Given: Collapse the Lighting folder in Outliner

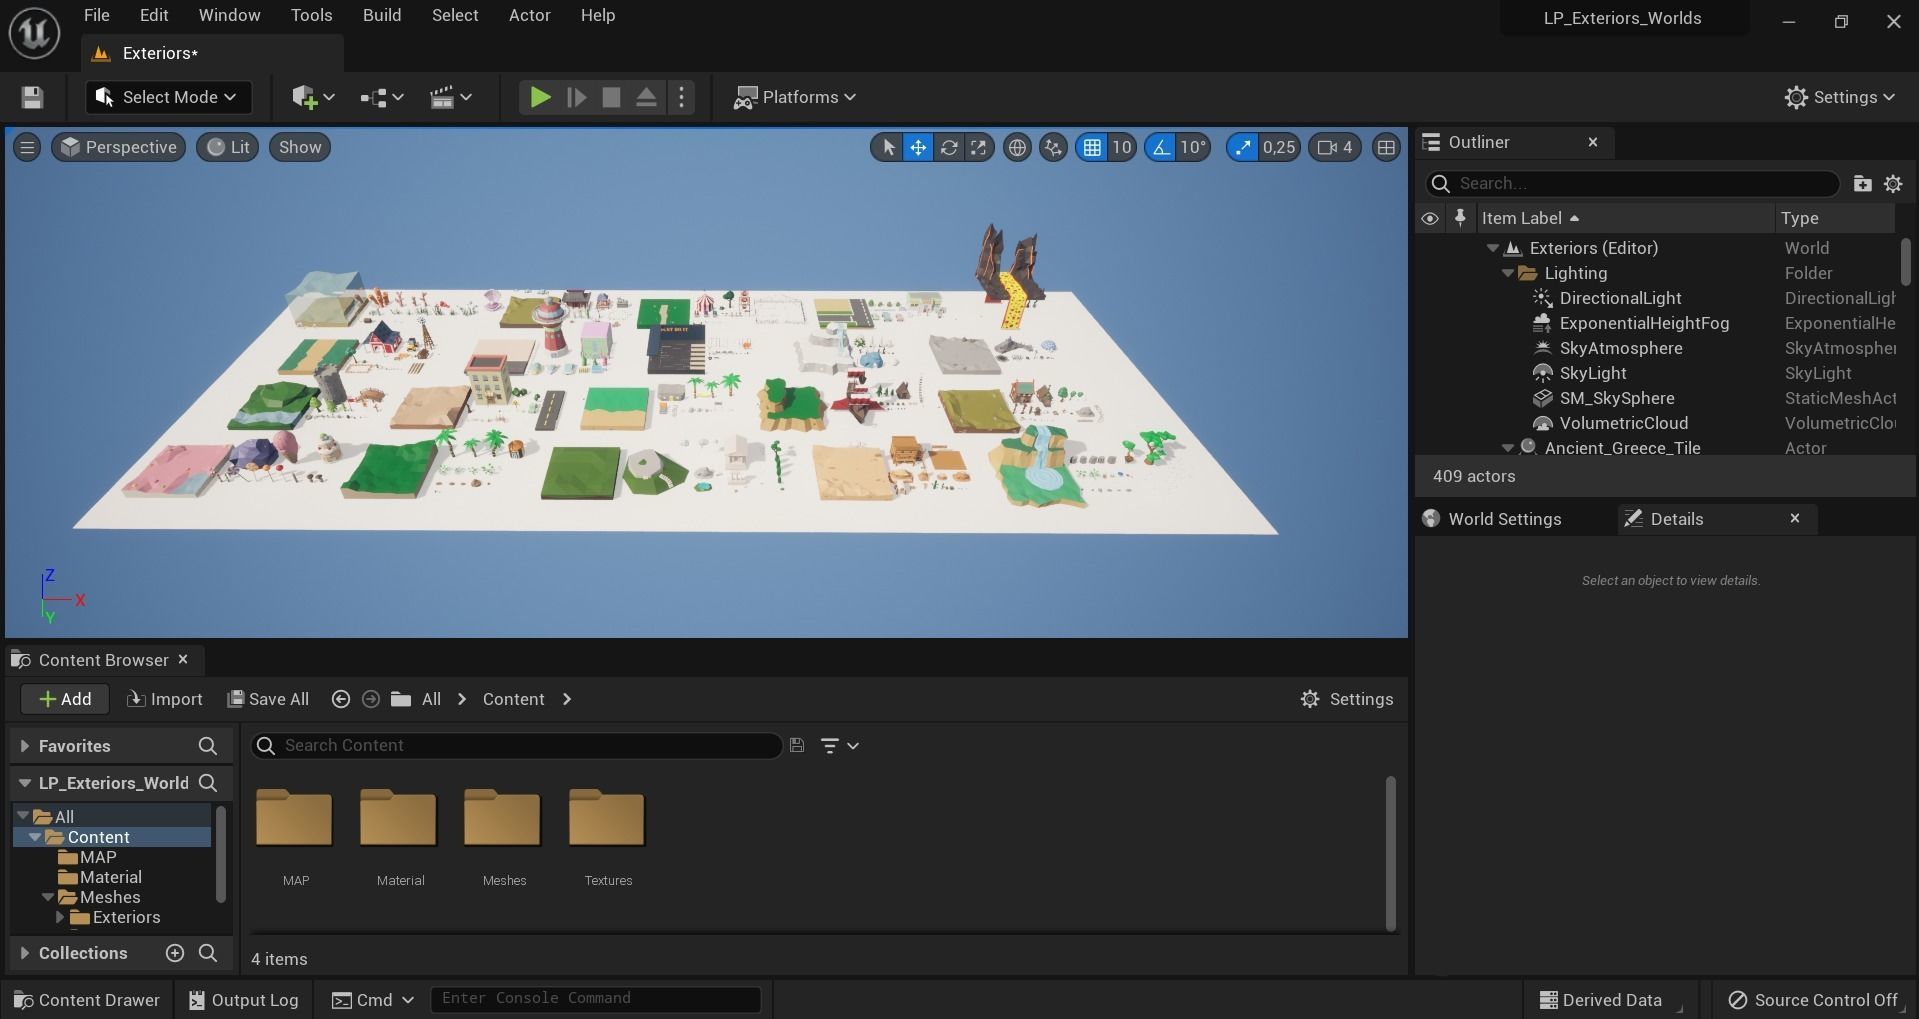Looking at the screenshot, I should pyautogui.click(x=1508, y=273).
